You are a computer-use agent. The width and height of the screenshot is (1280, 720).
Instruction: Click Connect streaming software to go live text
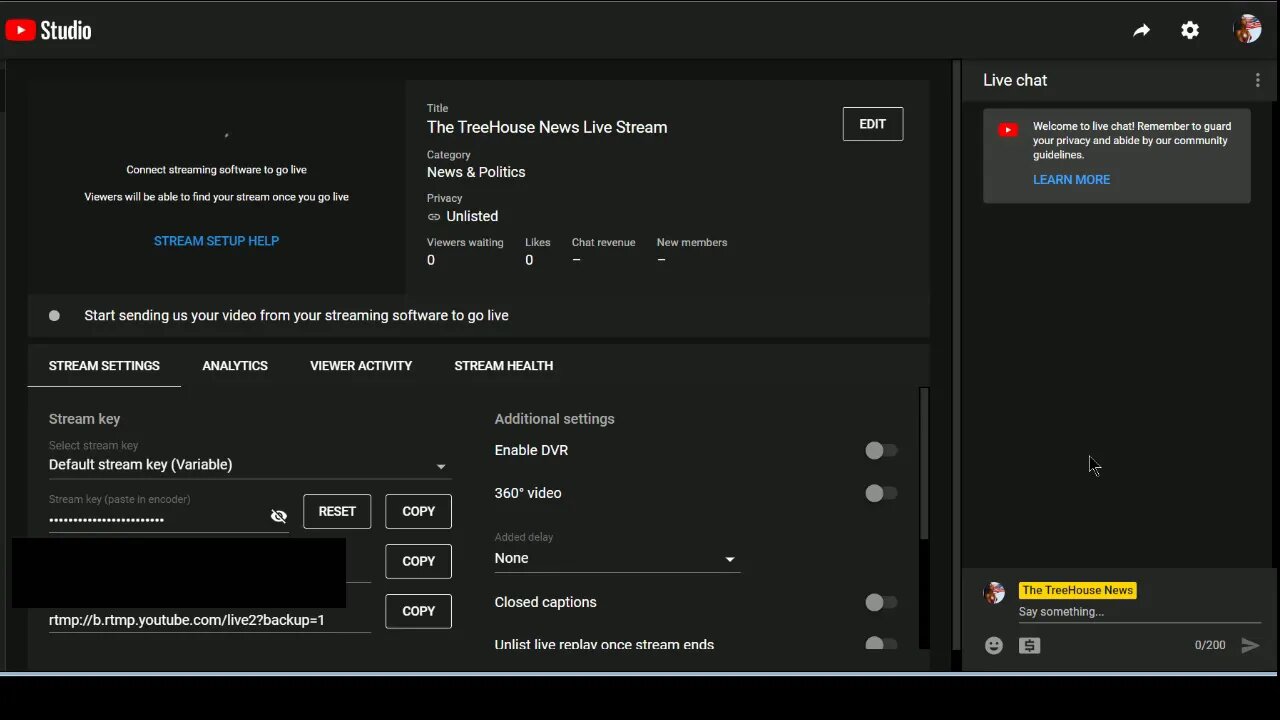coord(216,170)
